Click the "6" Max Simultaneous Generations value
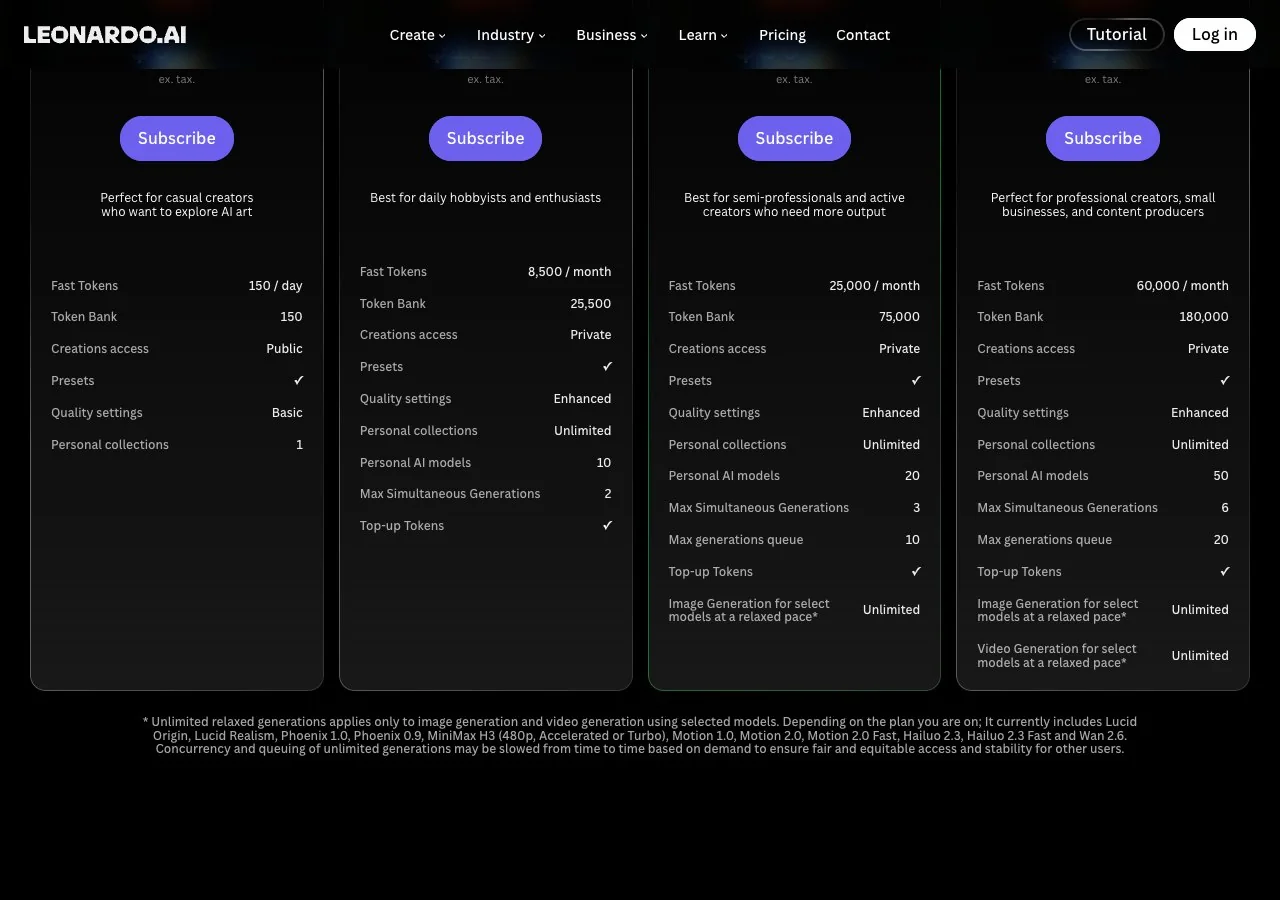 (x=1225, y=508)
